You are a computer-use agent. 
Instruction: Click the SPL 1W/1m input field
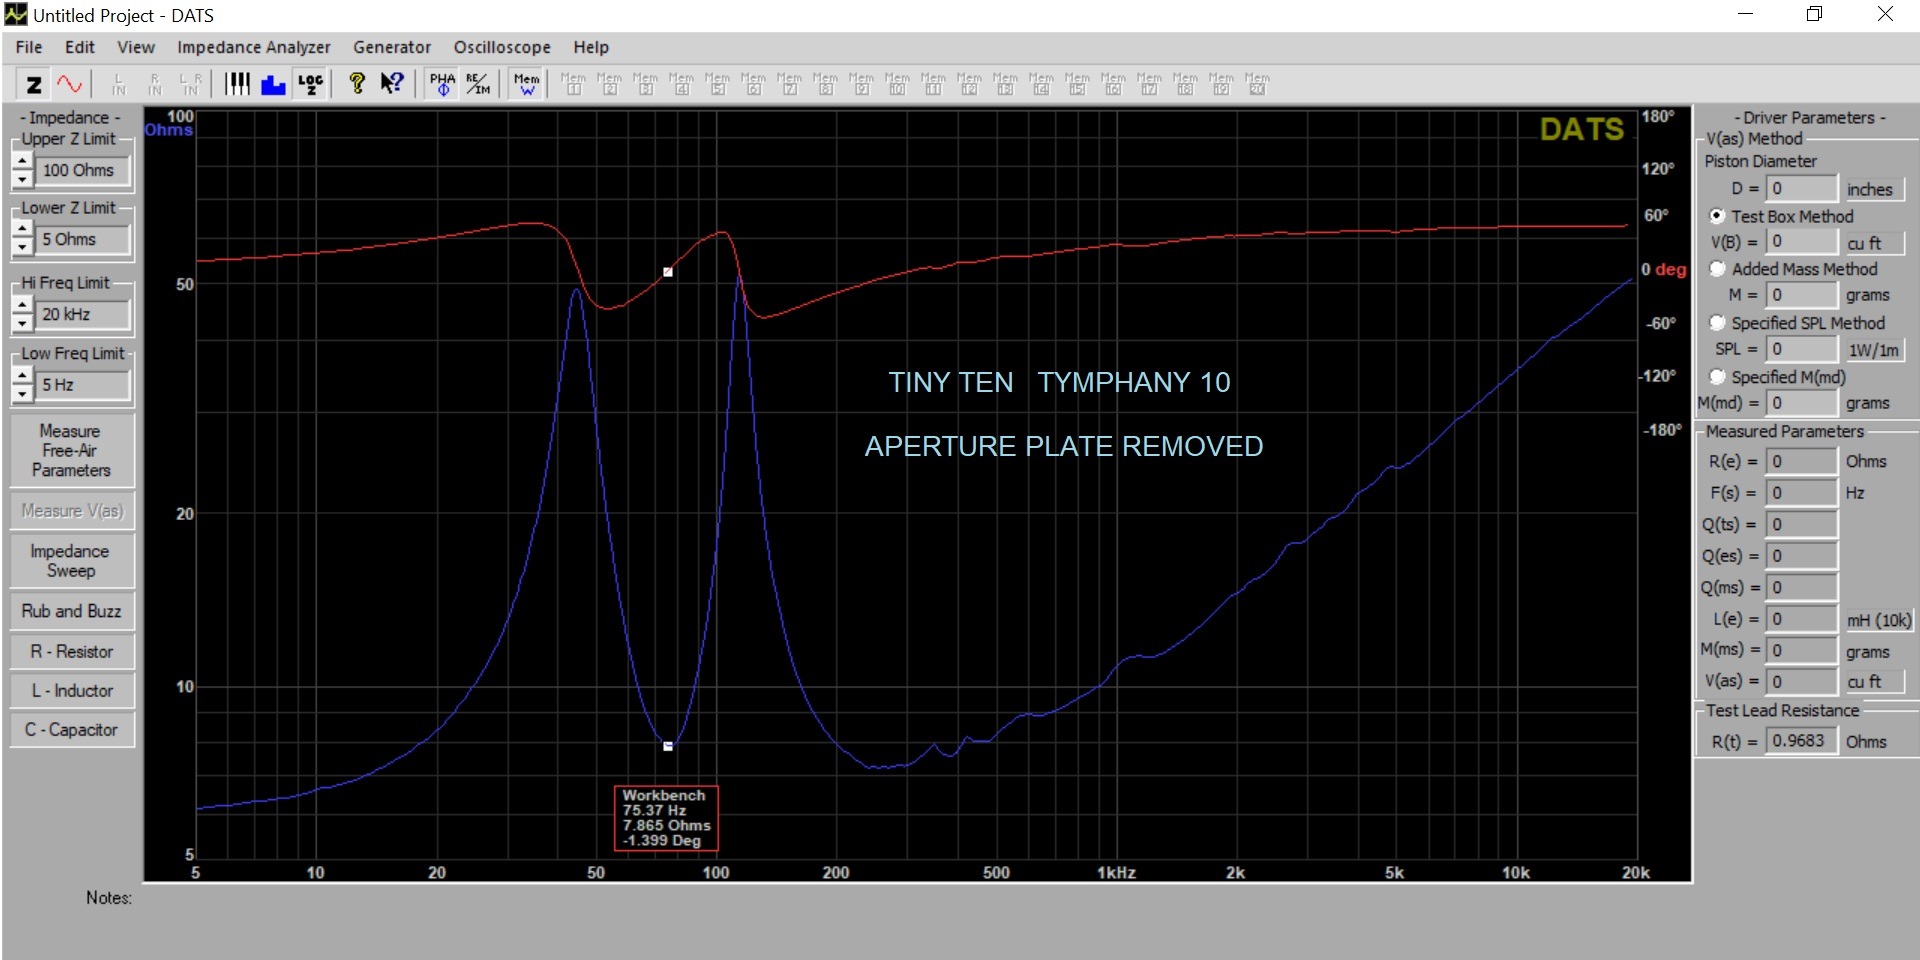(x=1801, y=349)
